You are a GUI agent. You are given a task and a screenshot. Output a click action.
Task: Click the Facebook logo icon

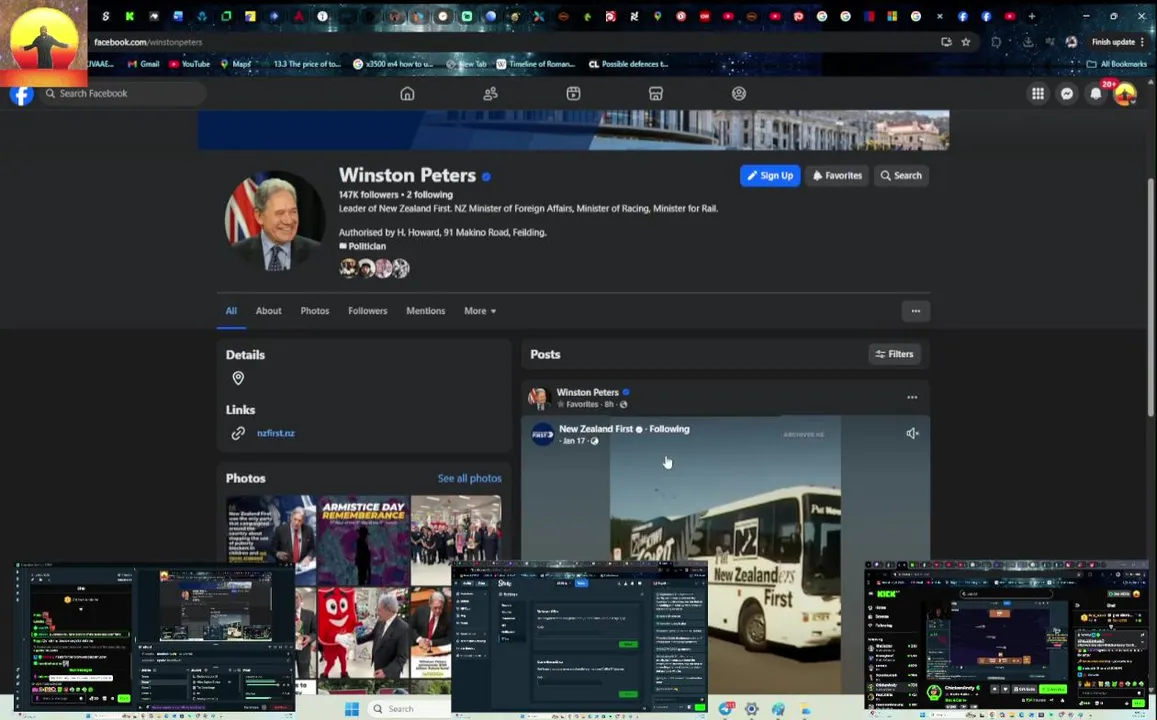coord(21,94)
